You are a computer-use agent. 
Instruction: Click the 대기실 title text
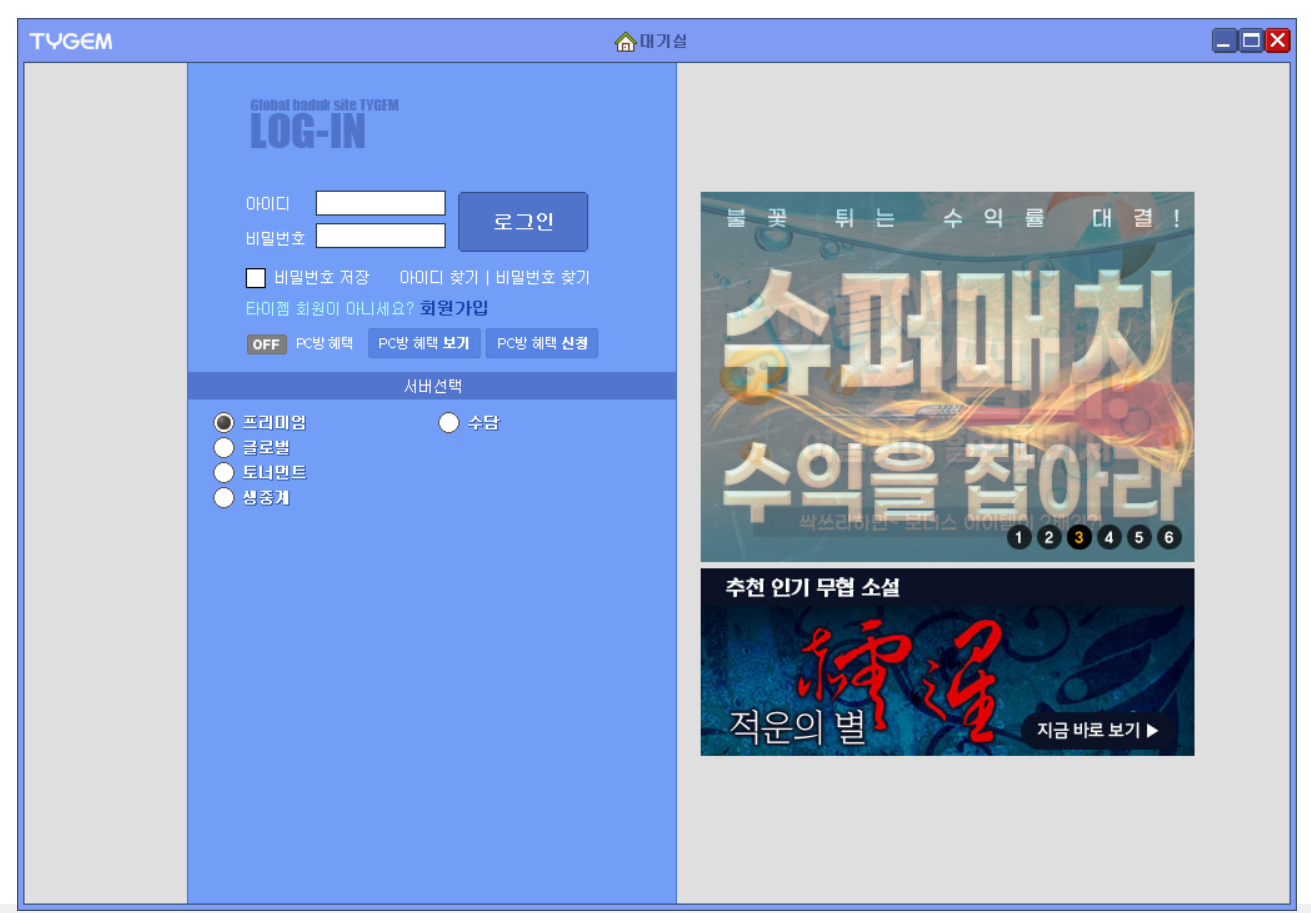(x=663, y=42)
